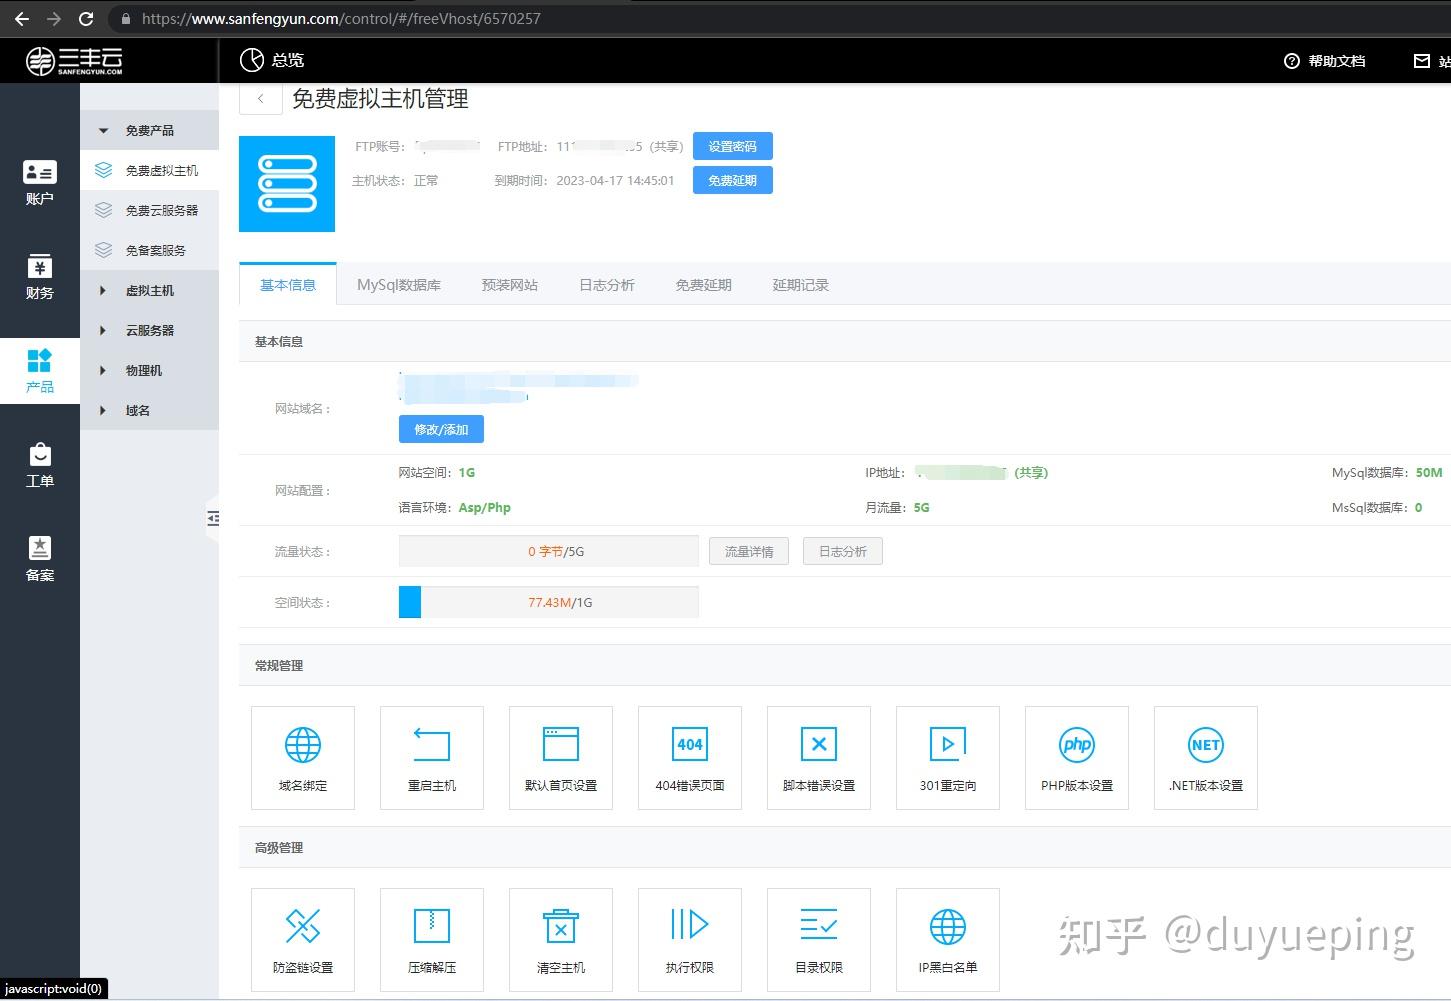Open 脚本错误设置 script error settings
The image size is (1451, 1001).
tap(819, 758)
